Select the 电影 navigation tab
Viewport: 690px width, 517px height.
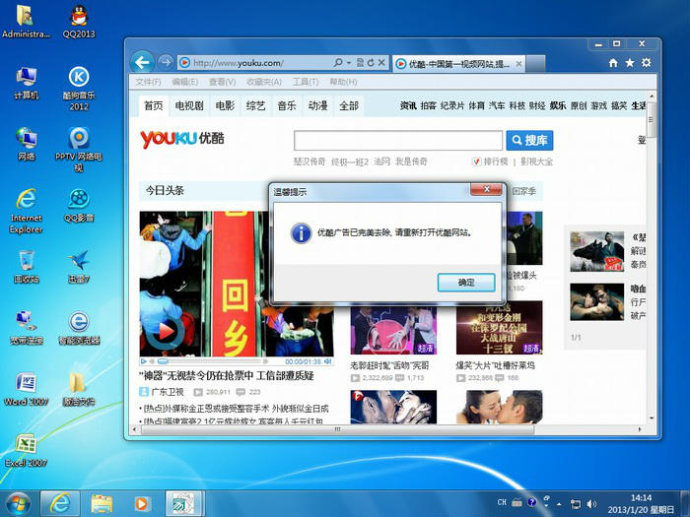pos(225,106)
